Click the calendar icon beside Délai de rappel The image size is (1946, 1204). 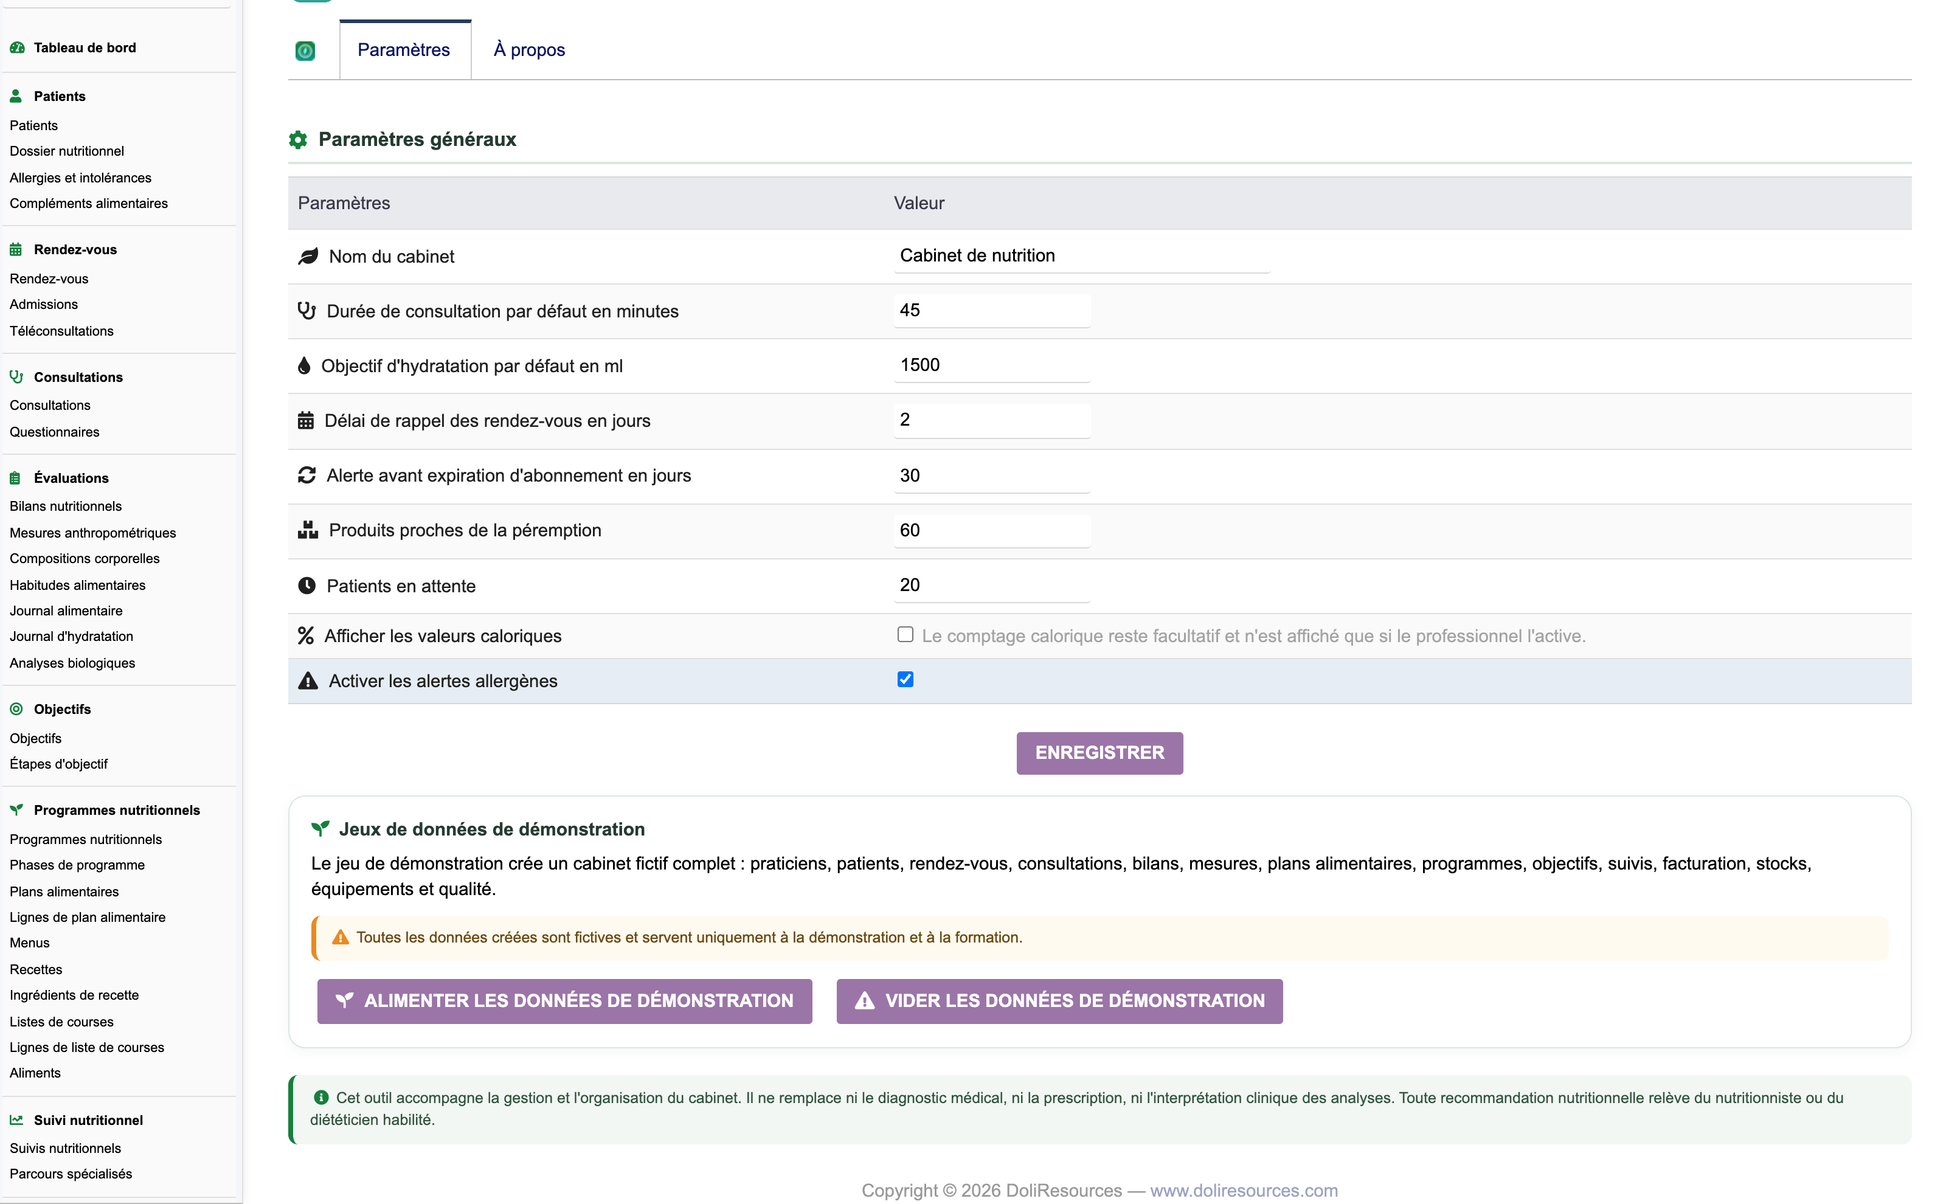pos(306,421)
